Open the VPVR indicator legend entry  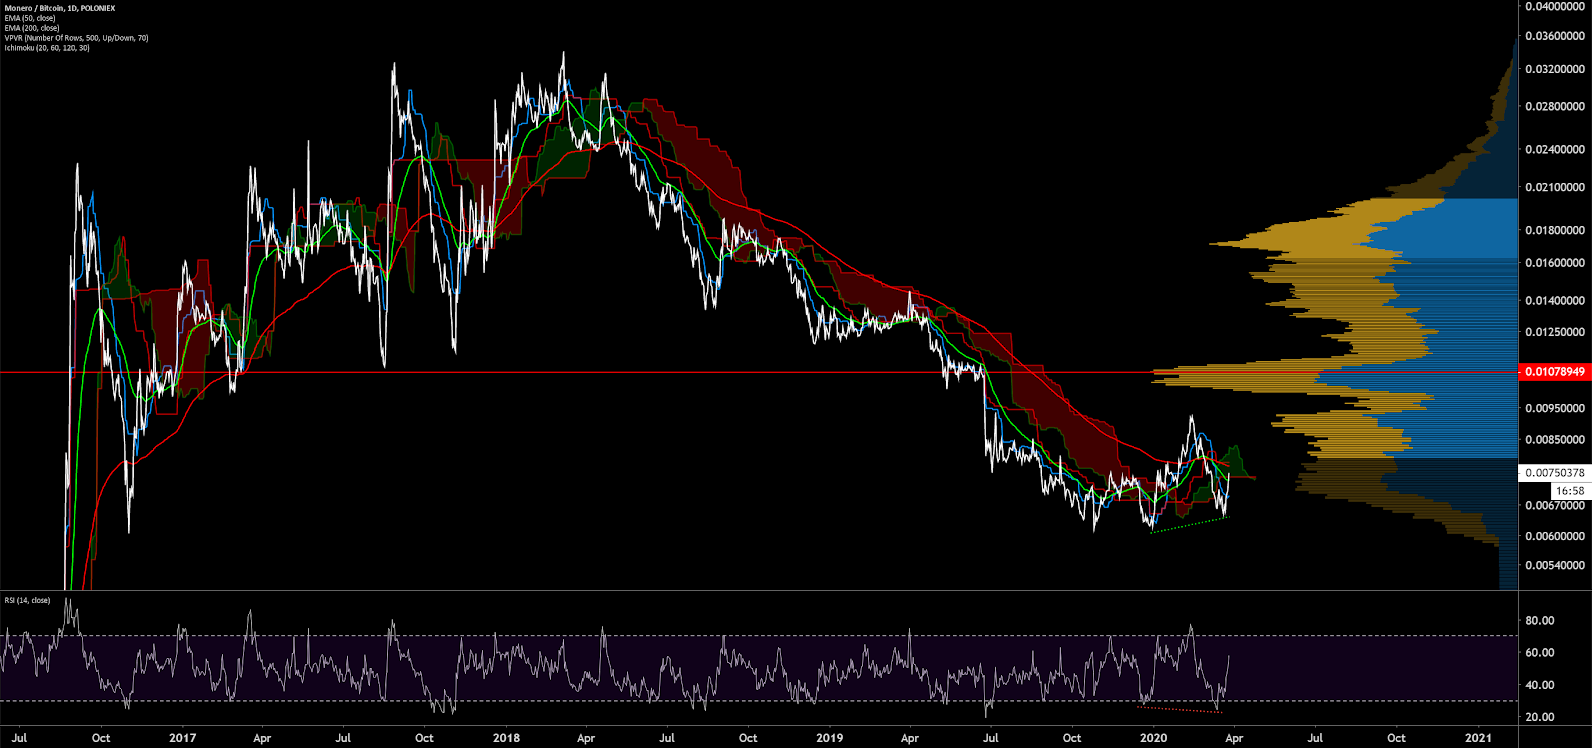(x=76, y=38)
